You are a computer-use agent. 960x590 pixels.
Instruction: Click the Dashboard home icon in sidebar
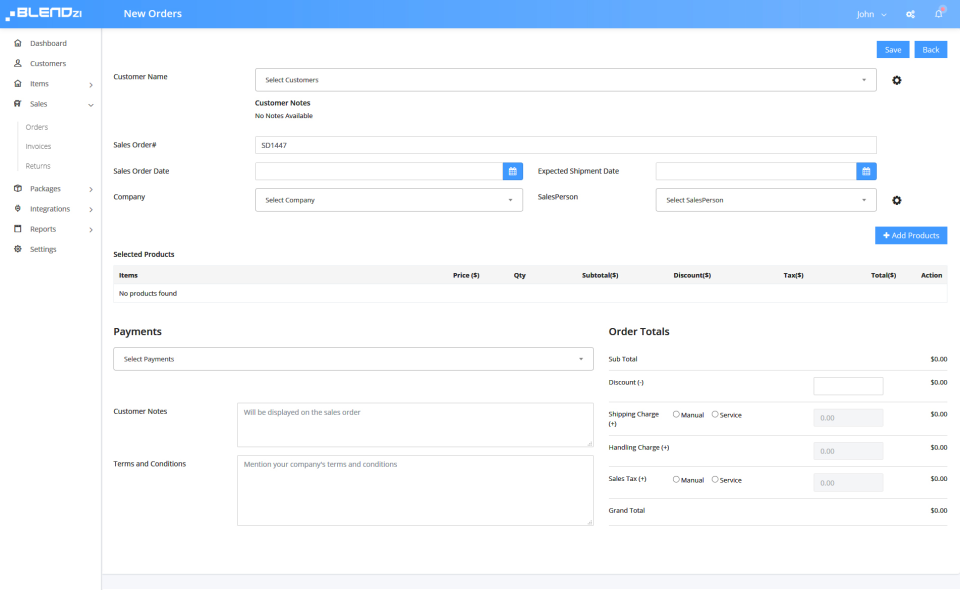18,43
